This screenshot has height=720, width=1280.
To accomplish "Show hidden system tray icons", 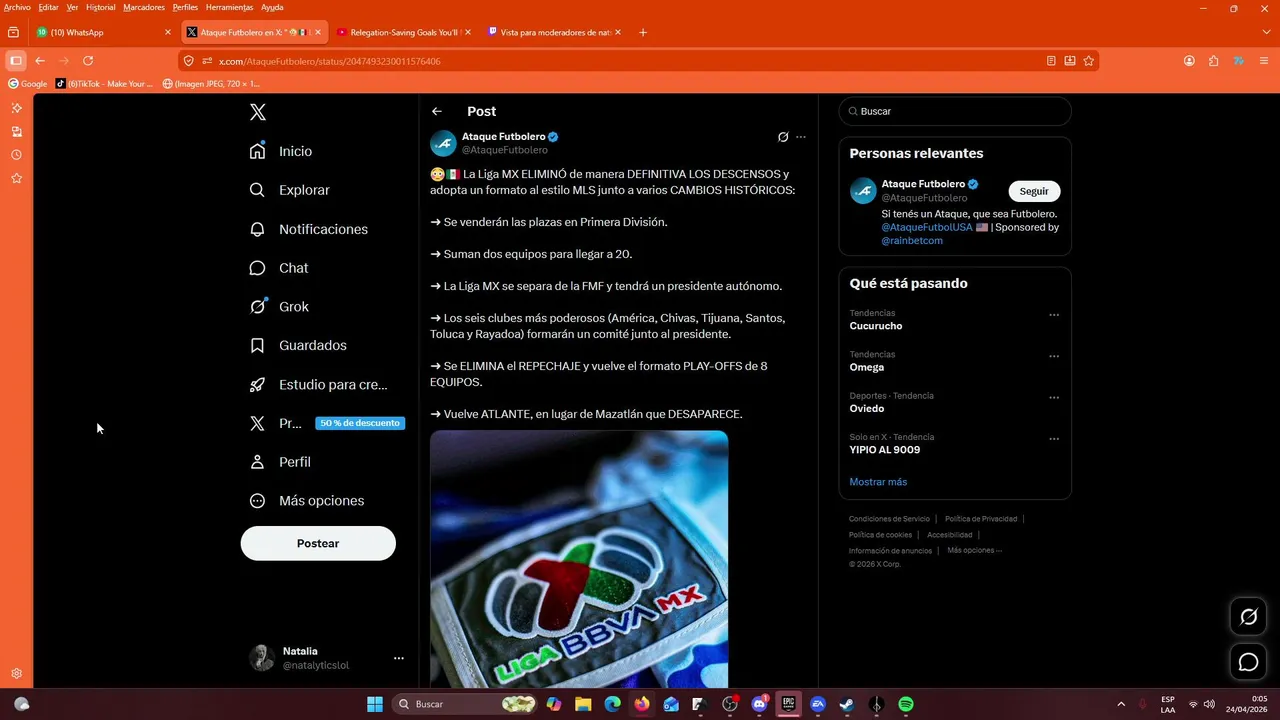I will coord(1120,704).
